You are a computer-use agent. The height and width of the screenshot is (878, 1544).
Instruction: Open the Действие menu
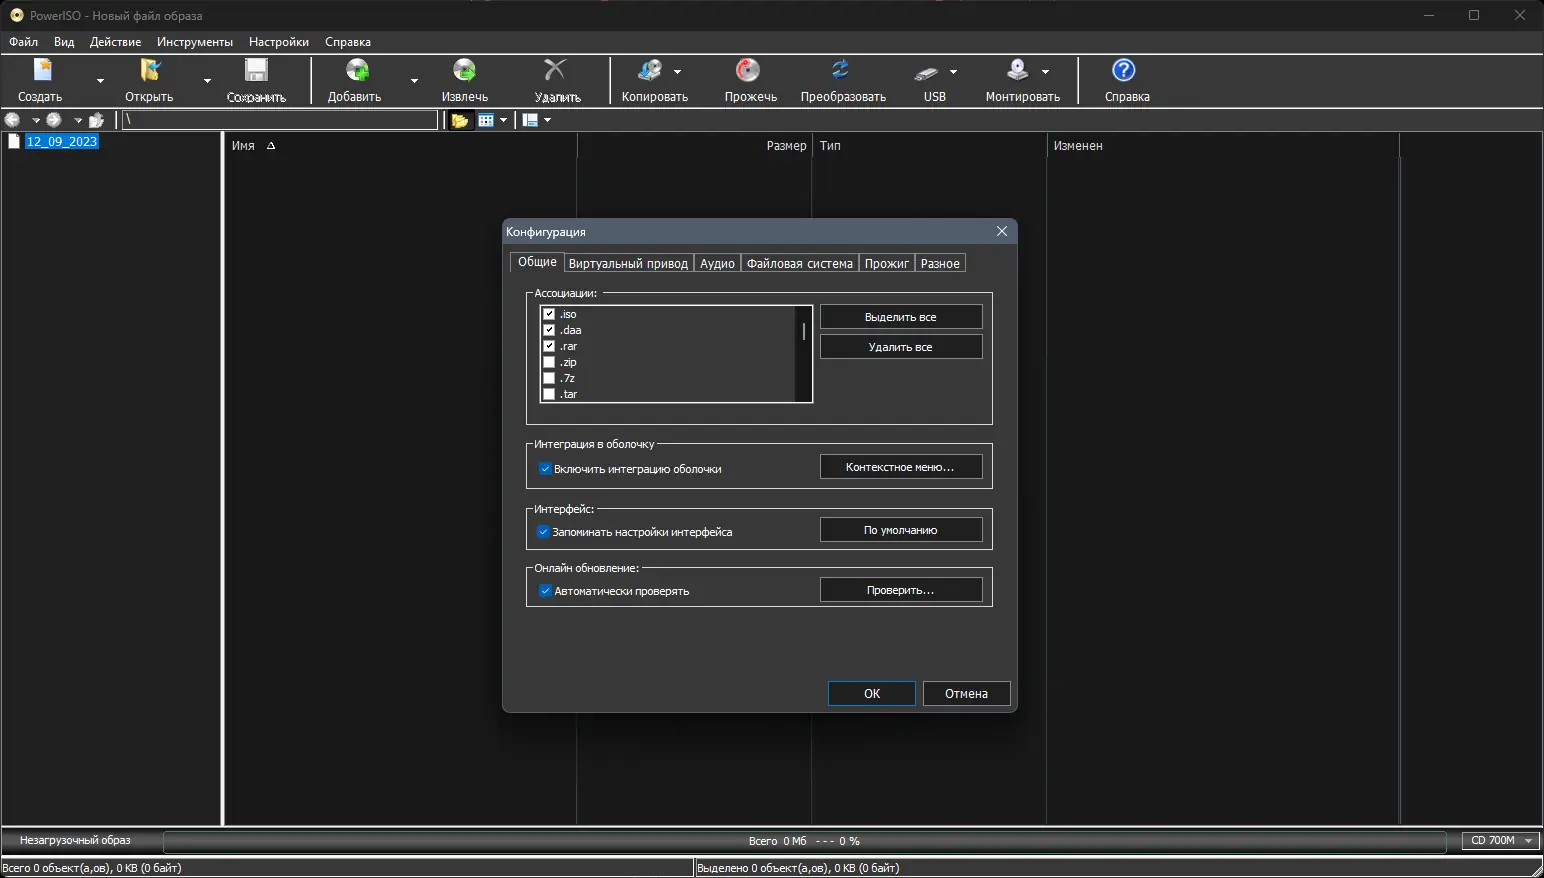115,42
